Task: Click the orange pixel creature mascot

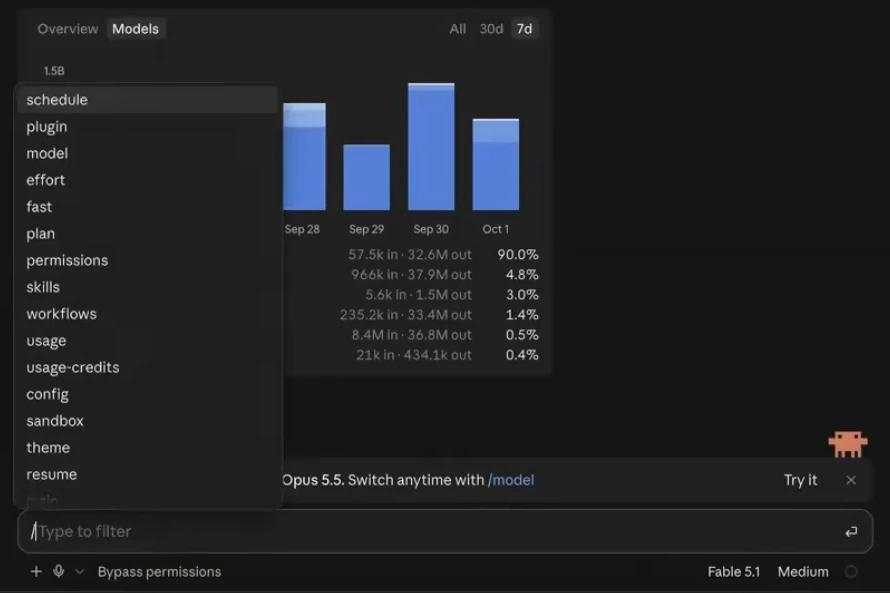Action: [848, 444]
